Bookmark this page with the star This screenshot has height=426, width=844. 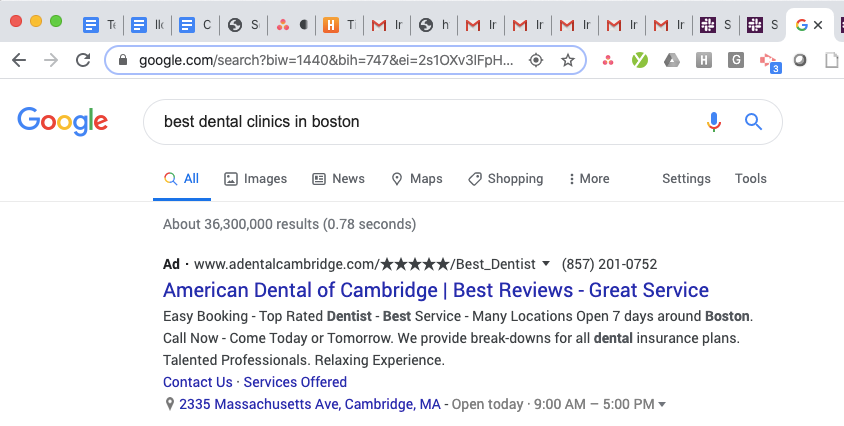(568, 60)
